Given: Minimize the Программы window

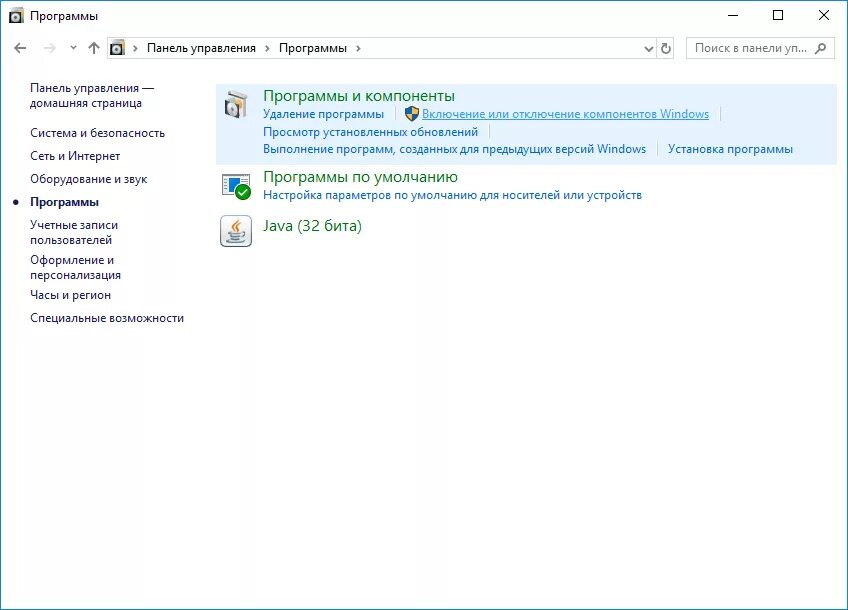Looking at the screenshot, I should [733, 15].
